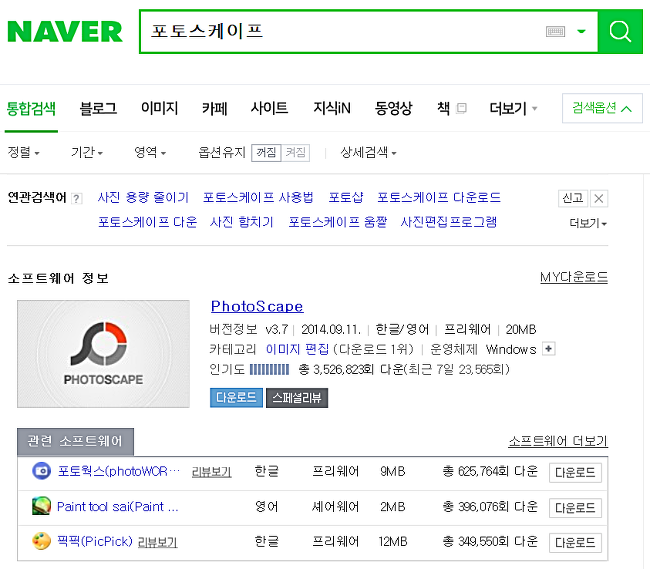Switch to the 지식iN tab
The image size is (650, 569).
(x=332, y=109)
